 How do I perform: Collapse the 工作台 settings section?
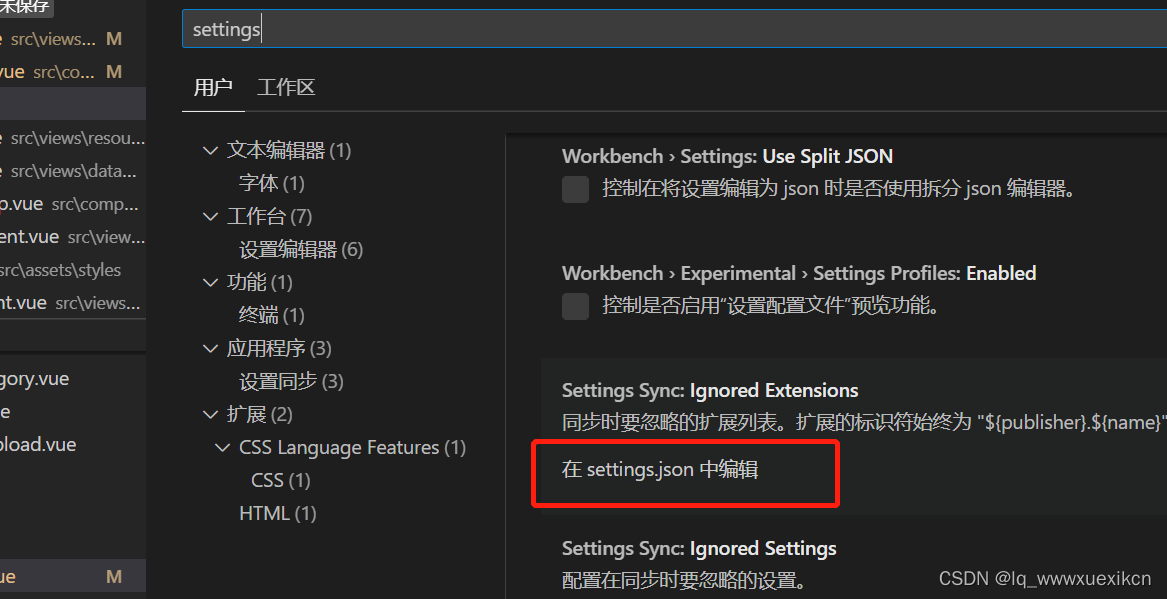pos(211,216)
